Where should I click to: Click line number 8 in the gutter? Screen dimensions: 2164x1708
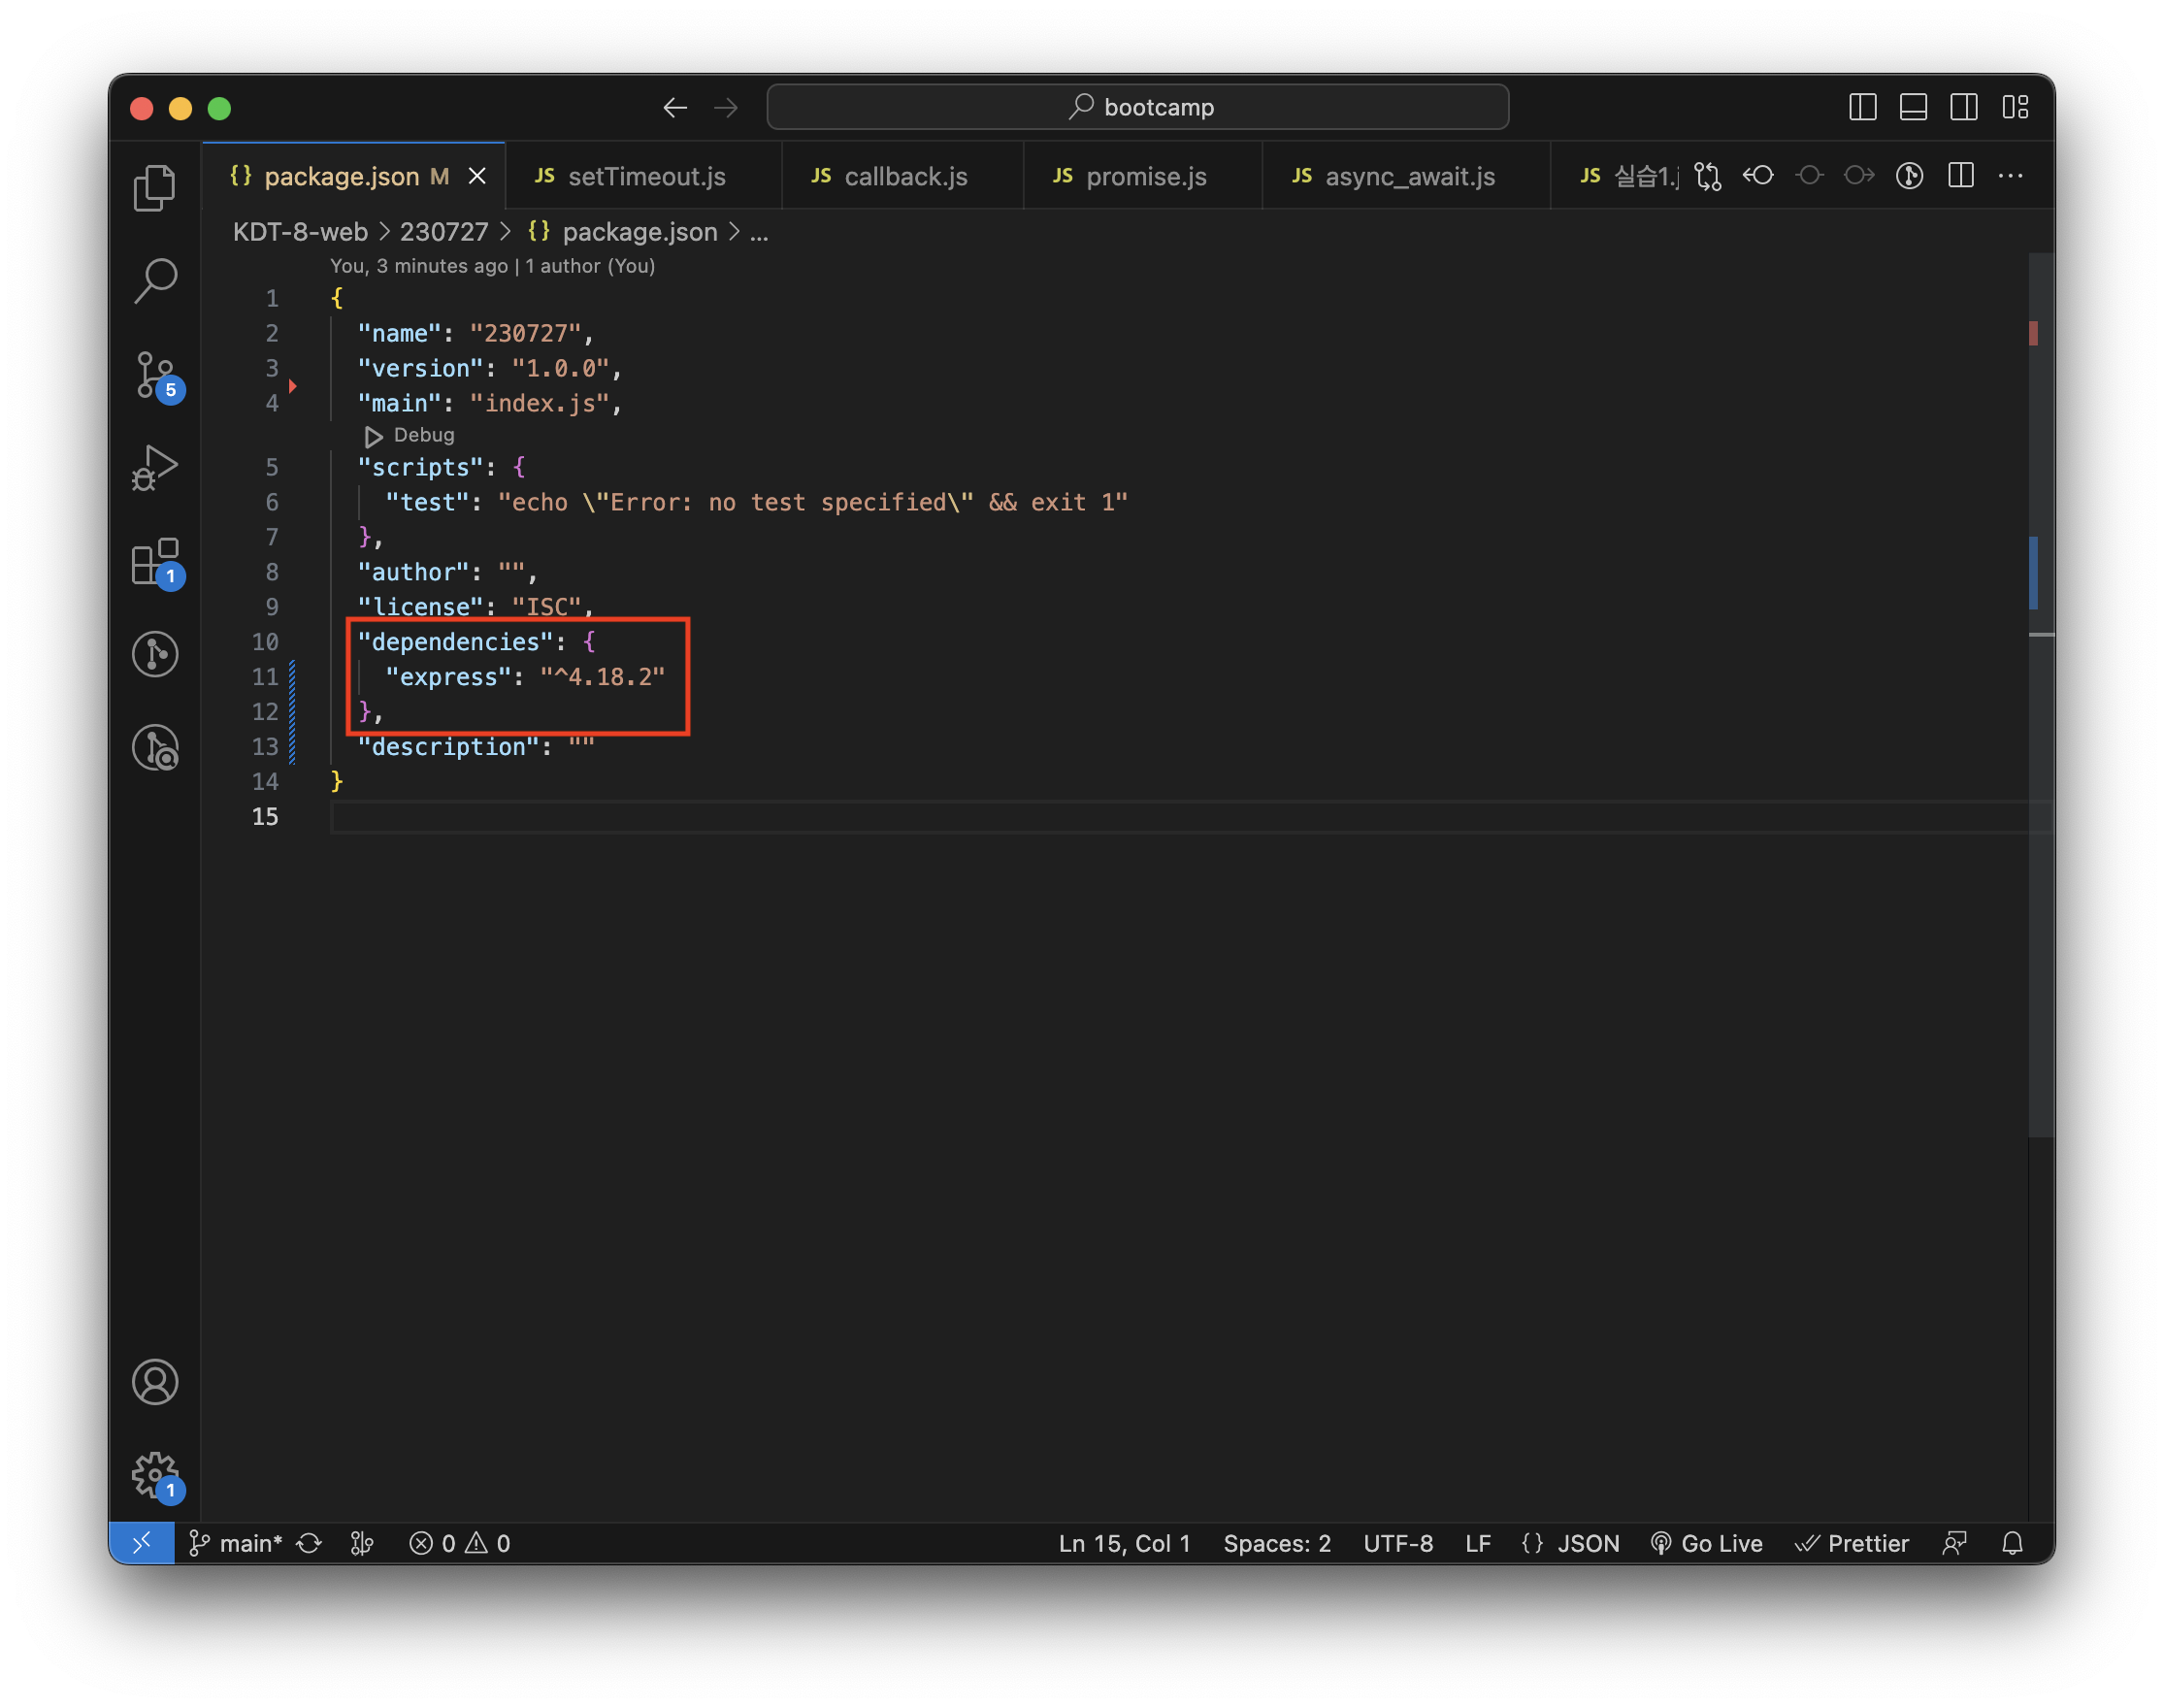click(272, 572)
